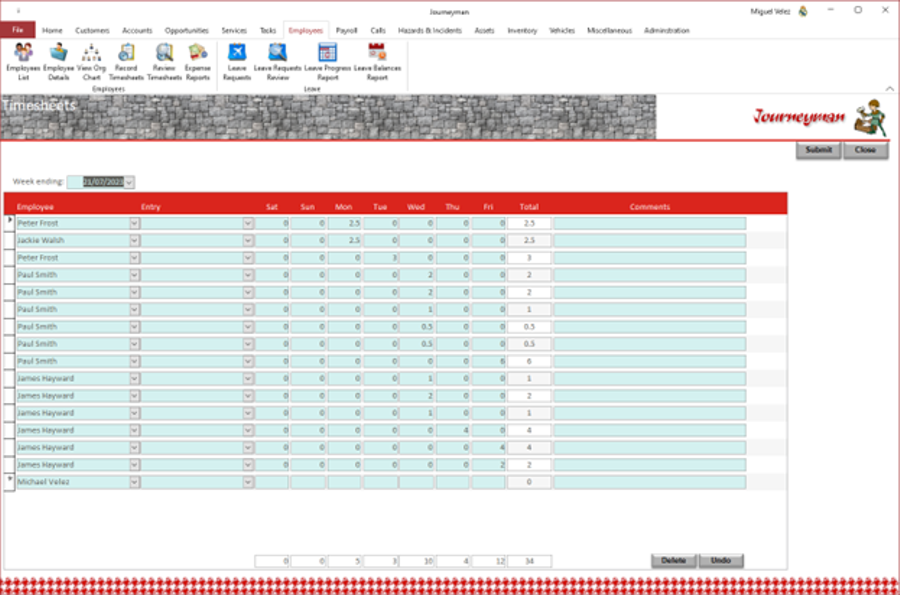Viewport: 900px width, 595px height.
Task: Click the Comments column header
Action: [x=650, y=207]
